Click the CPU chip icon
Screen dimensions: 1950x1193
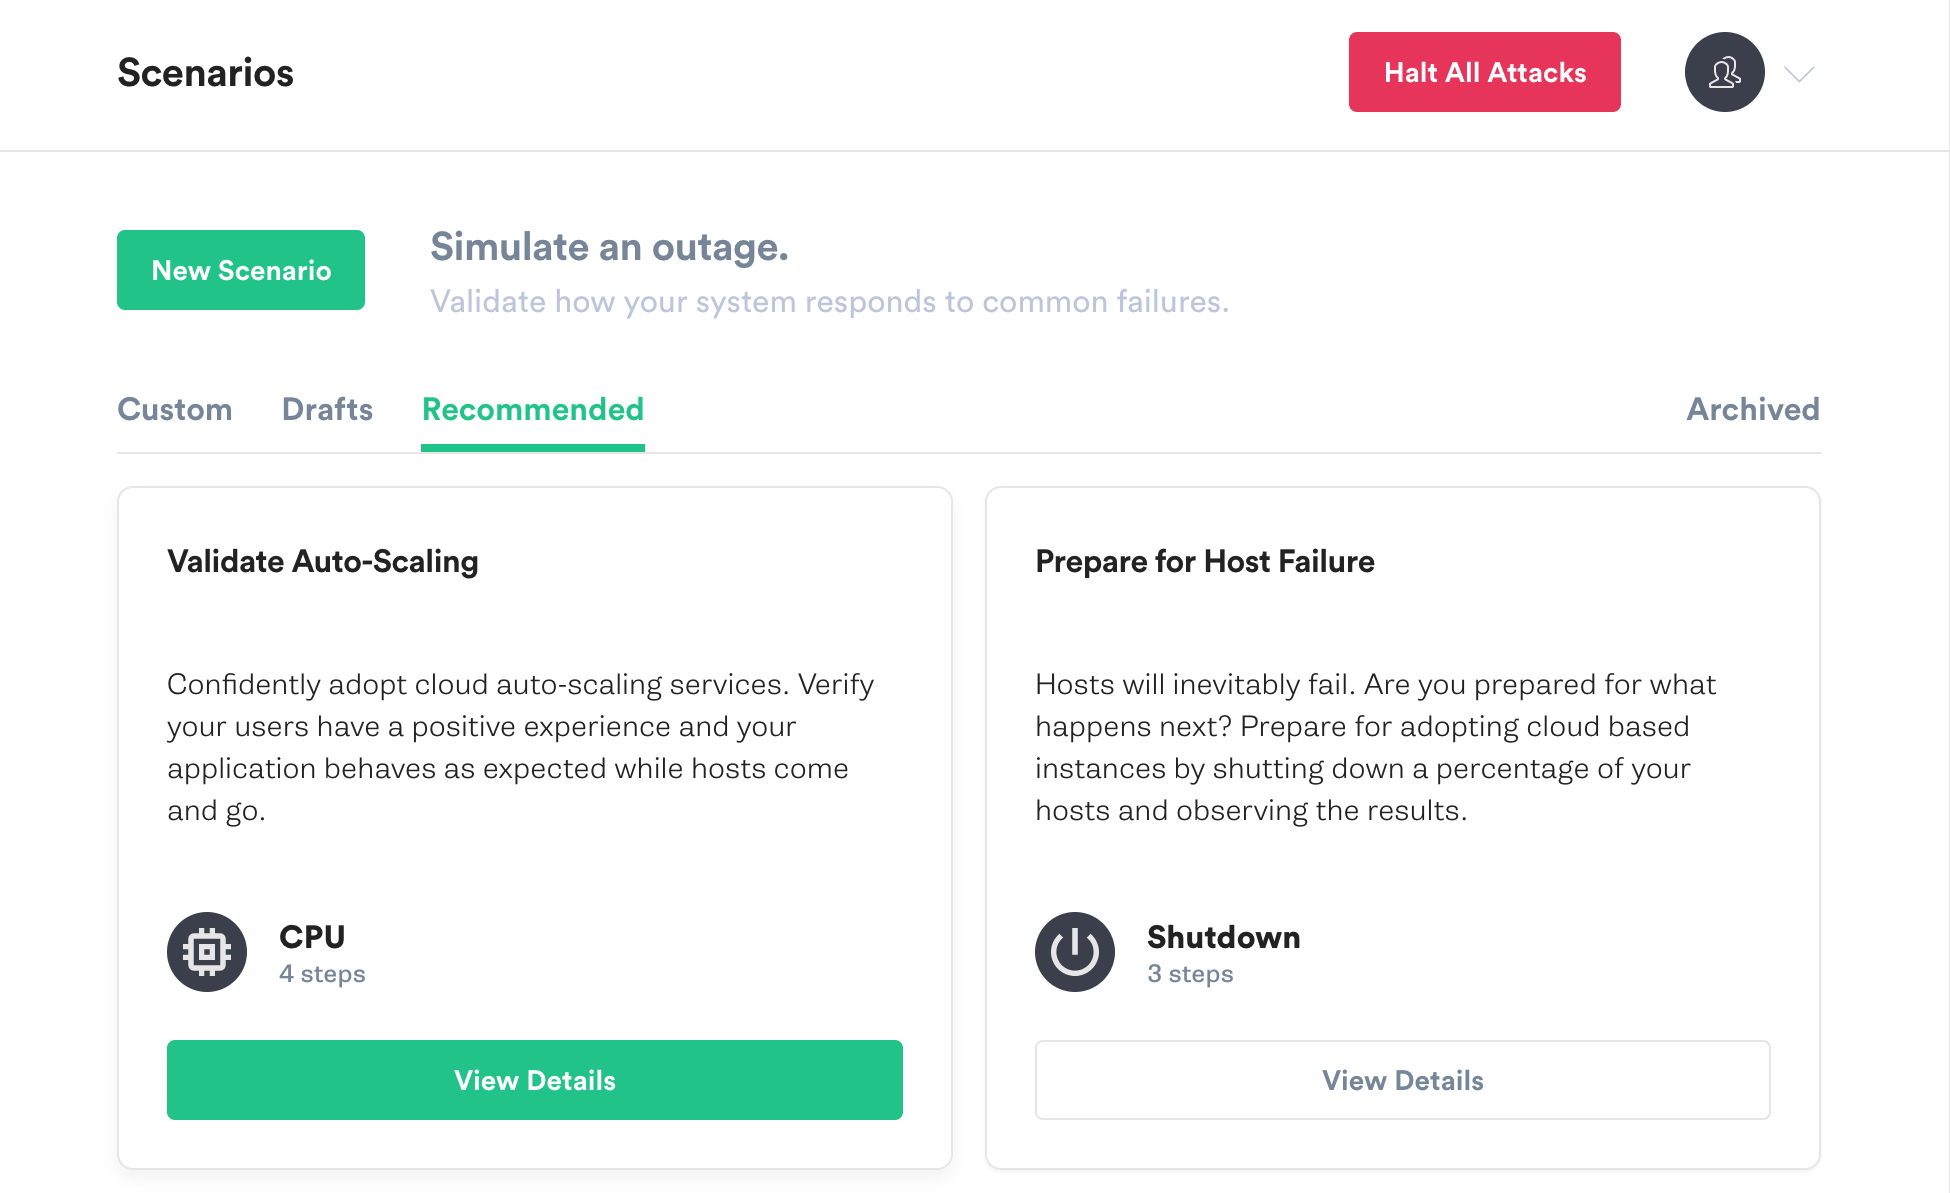(207, 952)
